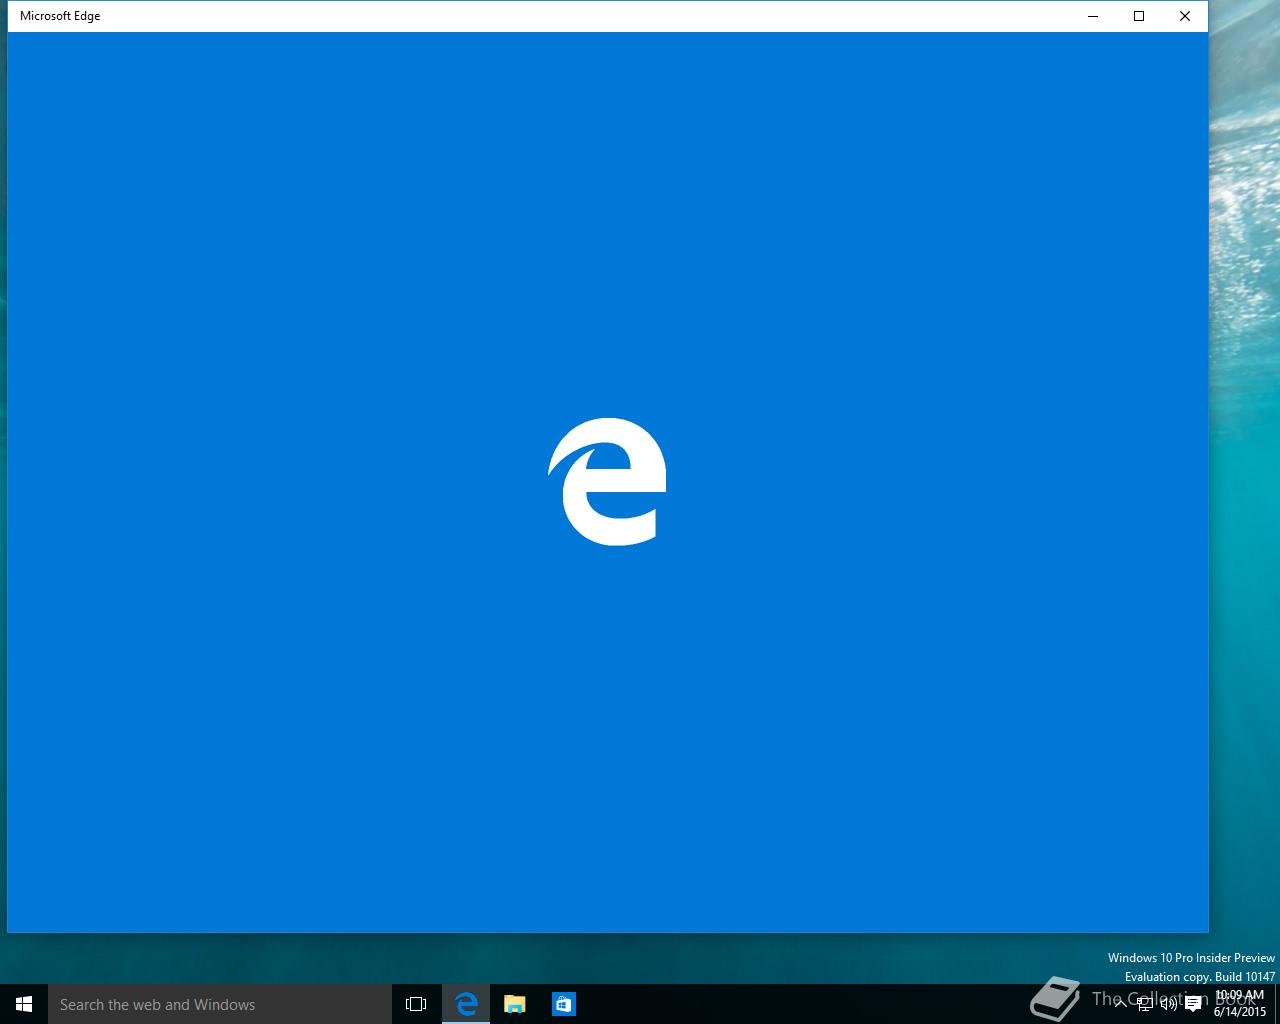
Task: Minimize the Microsoft Edge window
Action: (1092, 16)
